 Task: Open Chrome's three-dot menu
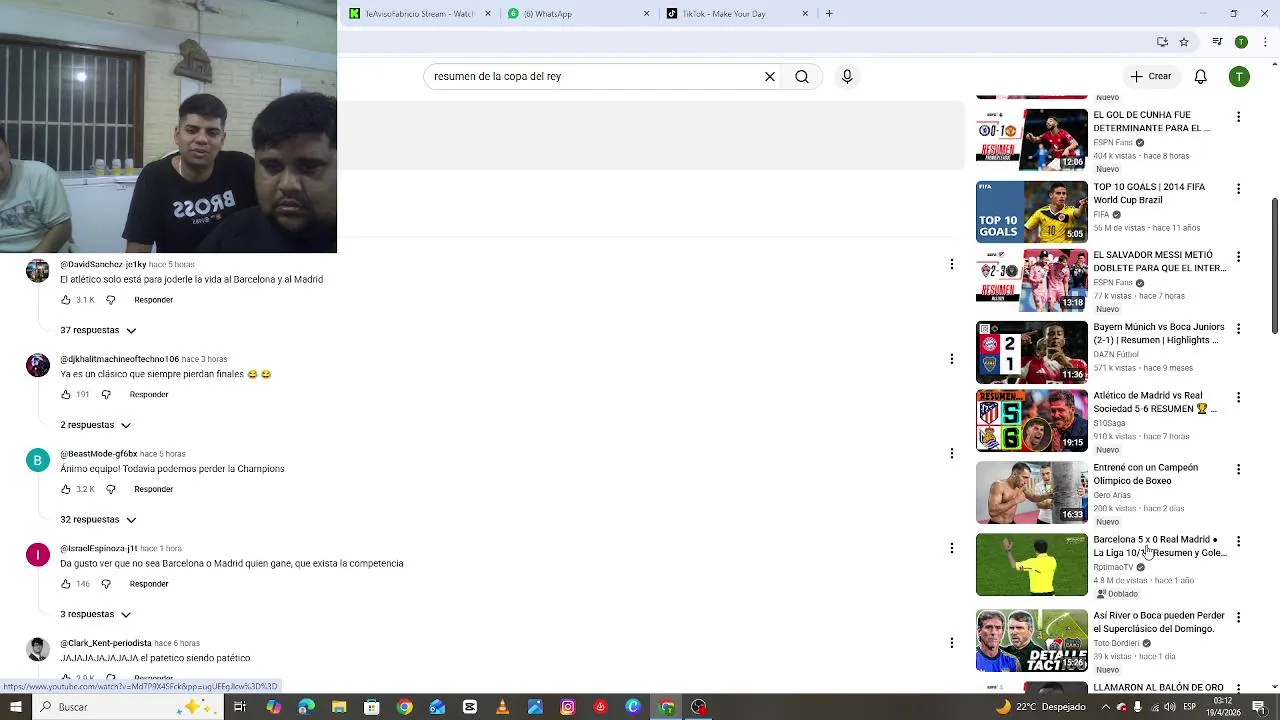tap(1265, 42)
